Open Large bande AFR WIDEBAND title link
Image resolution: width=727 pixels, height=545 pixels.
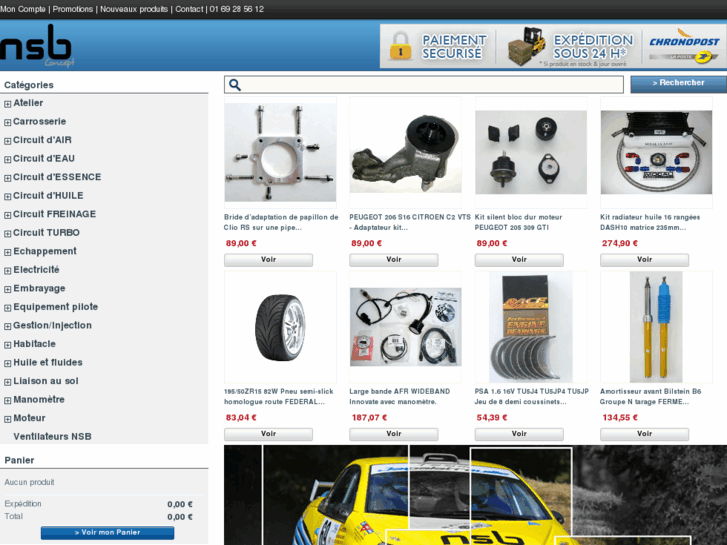pyautogui.click(x=400, y=397)
